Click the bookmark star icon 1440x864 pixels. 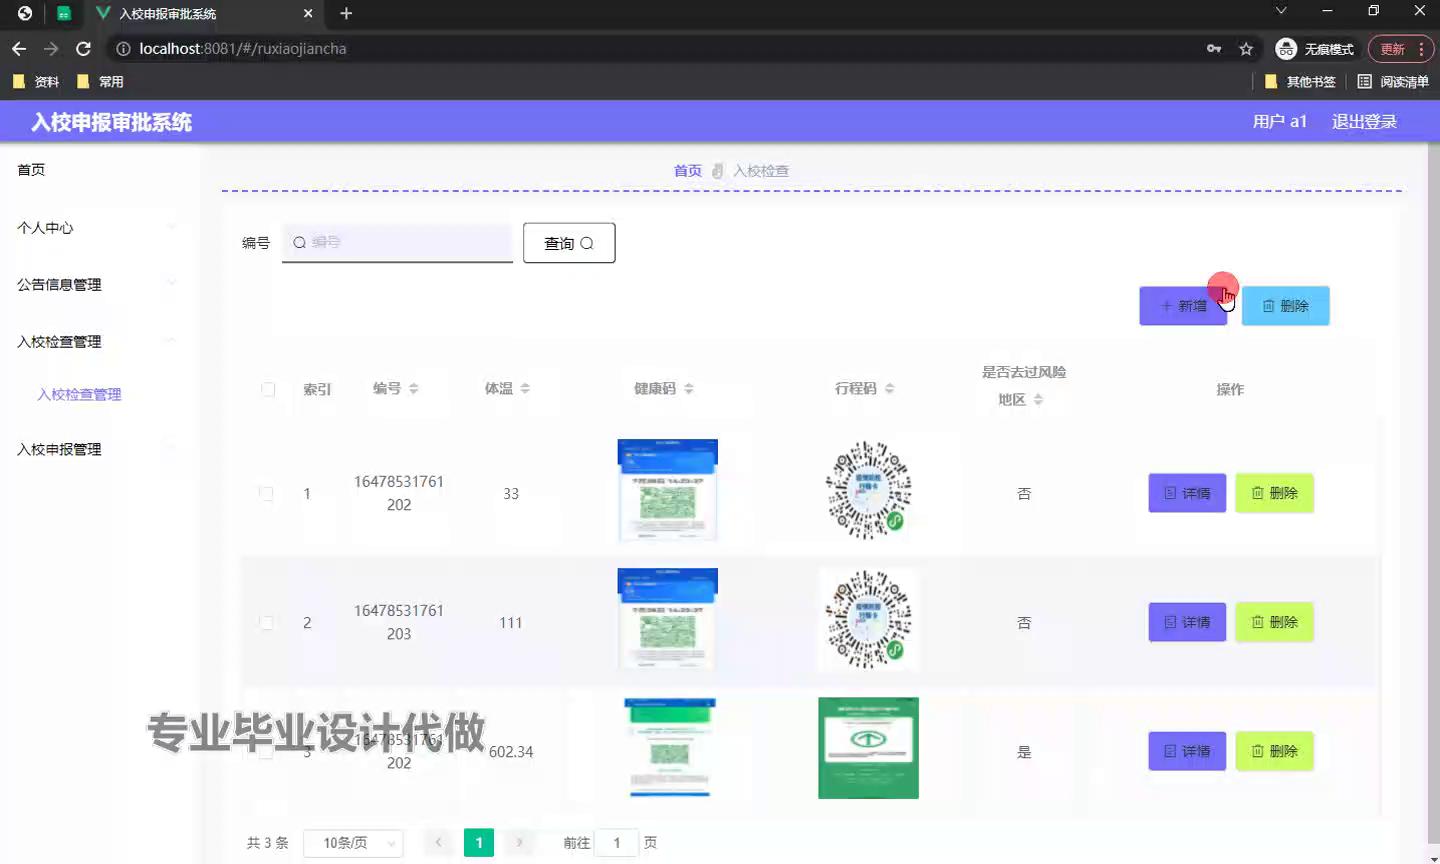[x=1246, y=48]
